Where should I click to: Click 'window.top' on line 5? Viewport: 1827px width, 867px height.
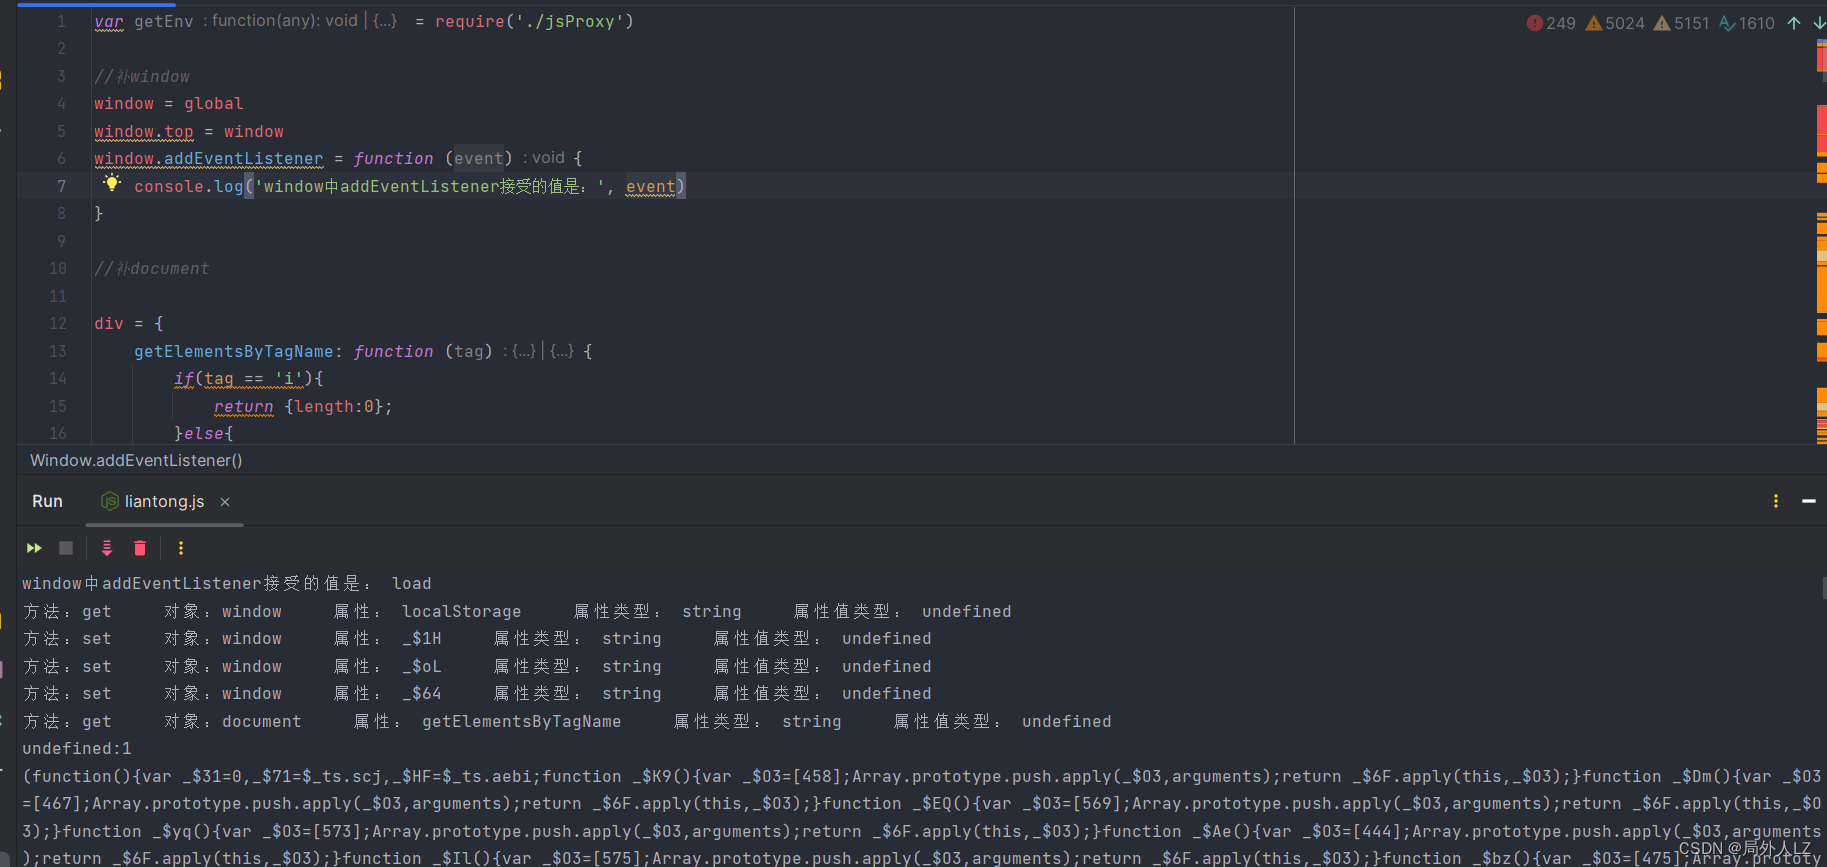click(144, 132)
